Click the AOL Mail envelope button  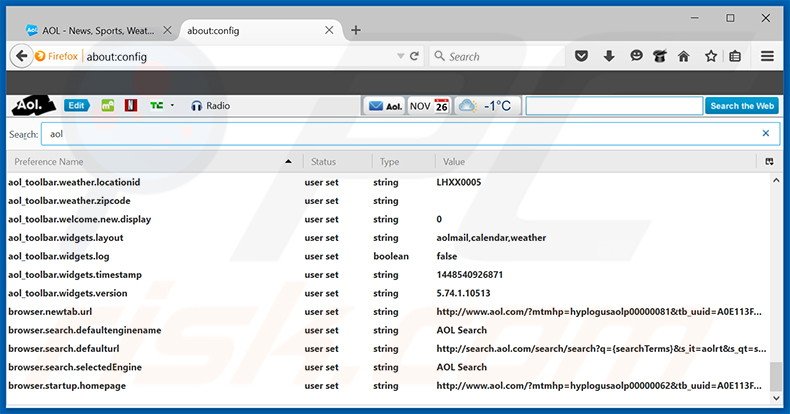coord(384,105)
